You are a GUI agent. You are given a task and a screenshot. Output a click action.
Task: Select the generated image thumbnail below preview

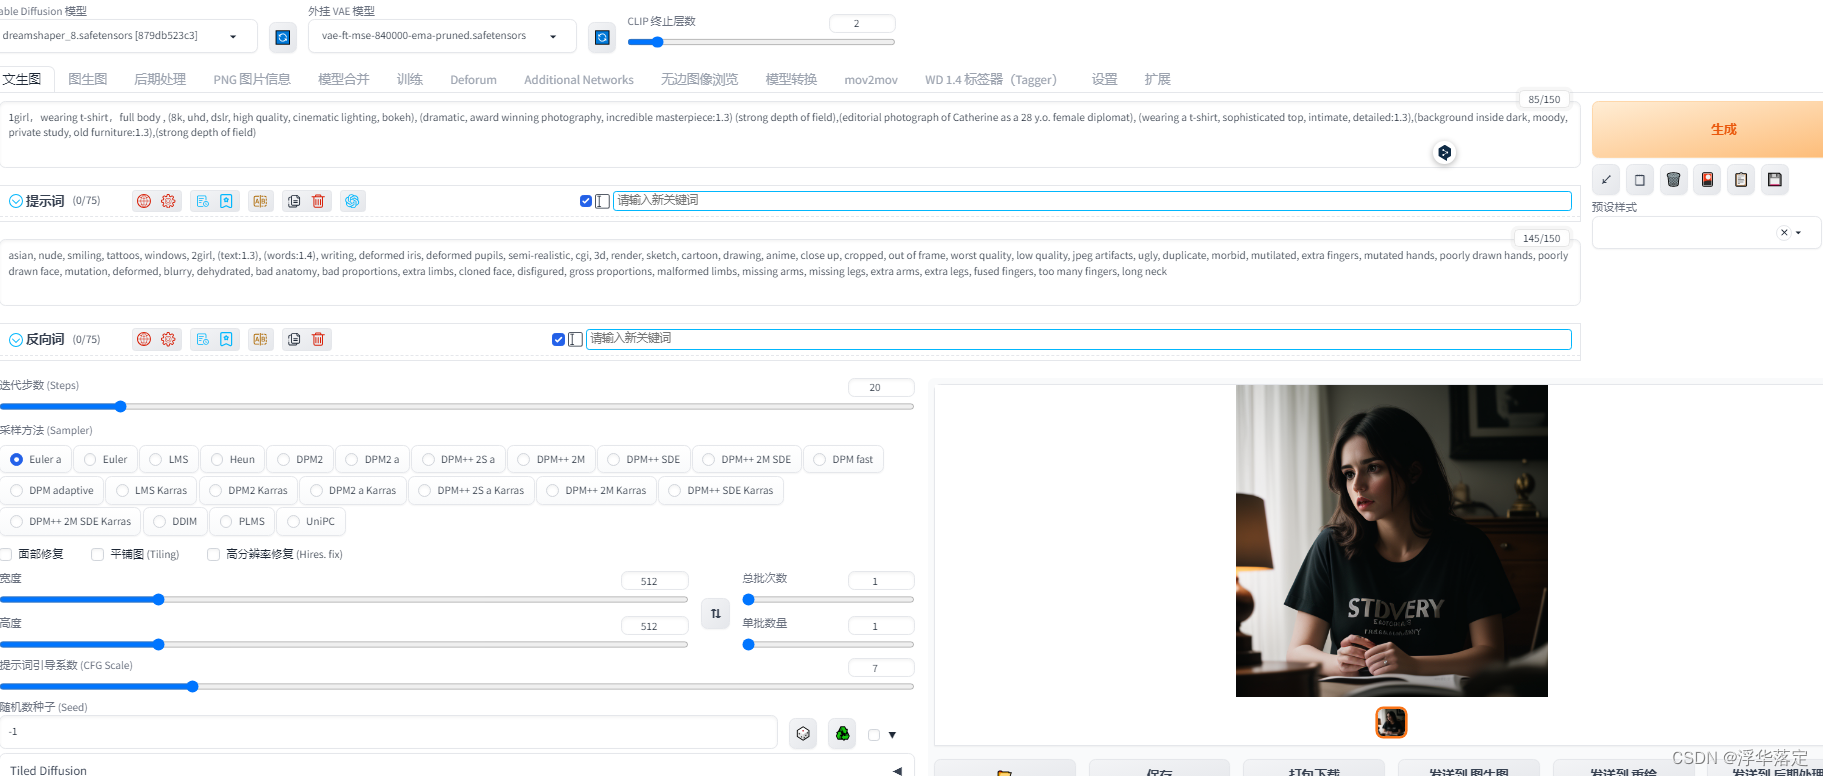[x=1391, y=722]
